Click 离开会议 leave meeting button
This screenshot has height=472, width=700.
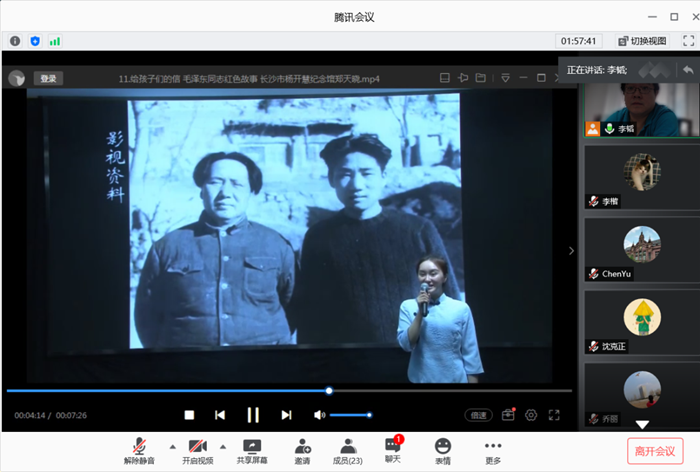click(x=655, y=450)
